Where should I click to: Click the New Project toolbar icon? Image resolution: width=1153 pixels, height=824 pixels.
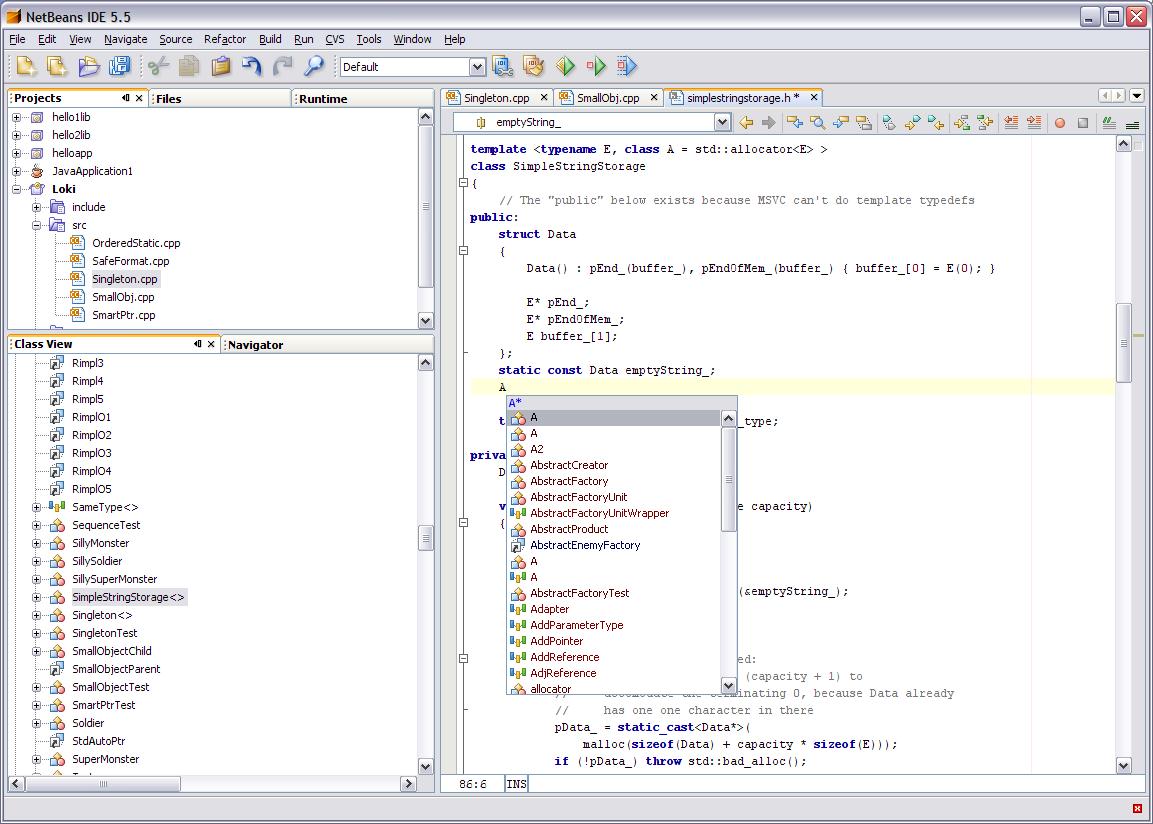[x=57, y=66]
